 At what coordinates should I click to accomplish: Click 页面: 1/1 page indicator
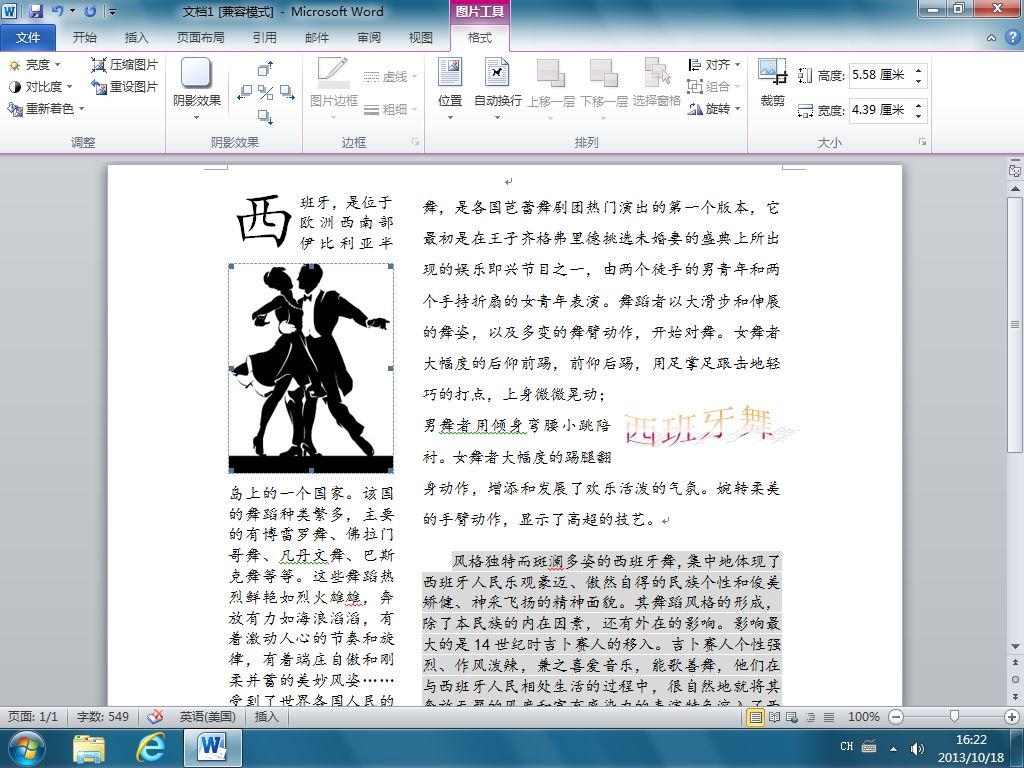33,716
